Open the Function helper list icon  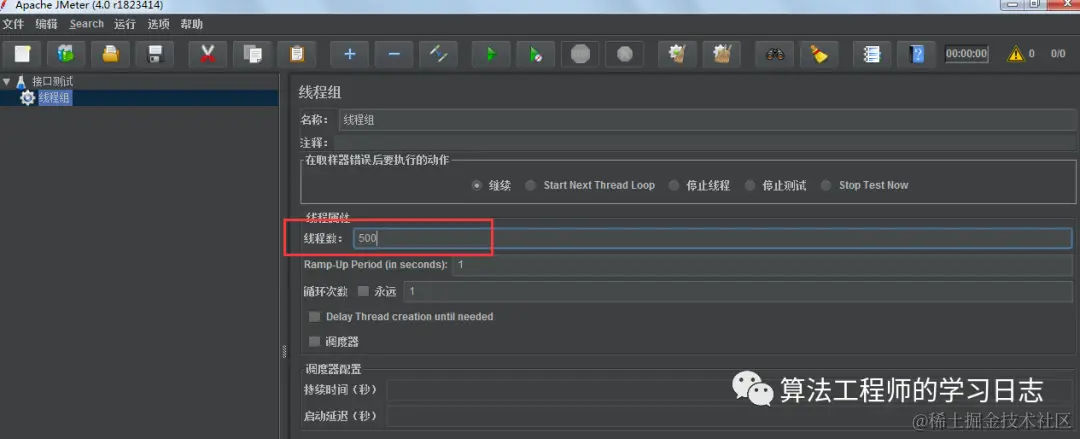click(x=872, y=54)
